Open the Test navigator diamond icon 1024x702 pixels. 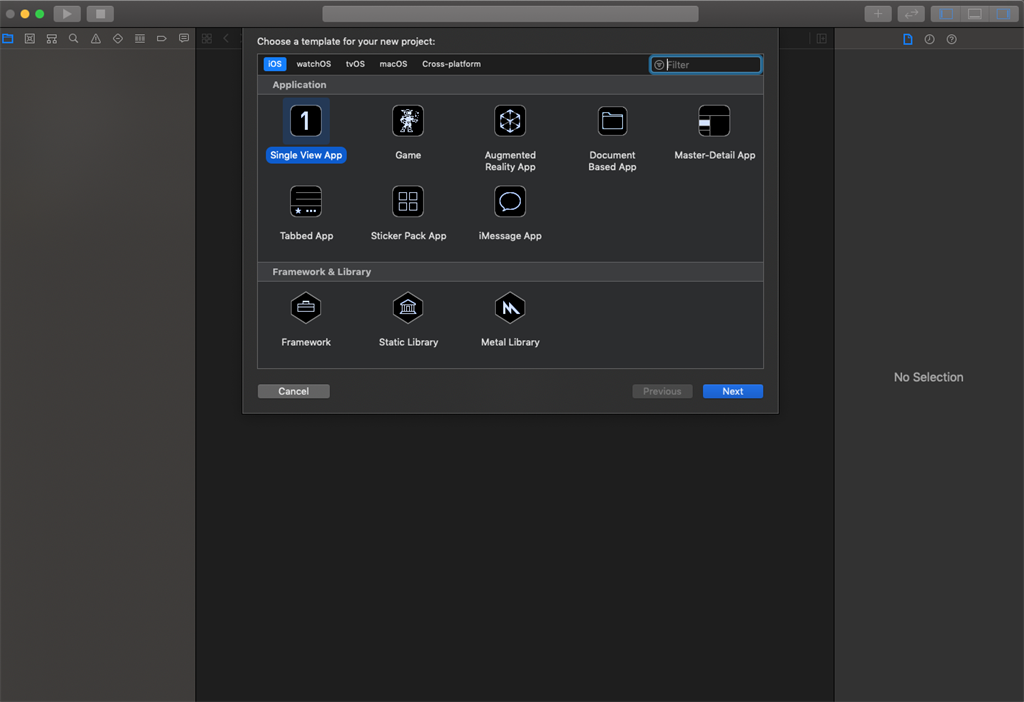coord(118,39)
